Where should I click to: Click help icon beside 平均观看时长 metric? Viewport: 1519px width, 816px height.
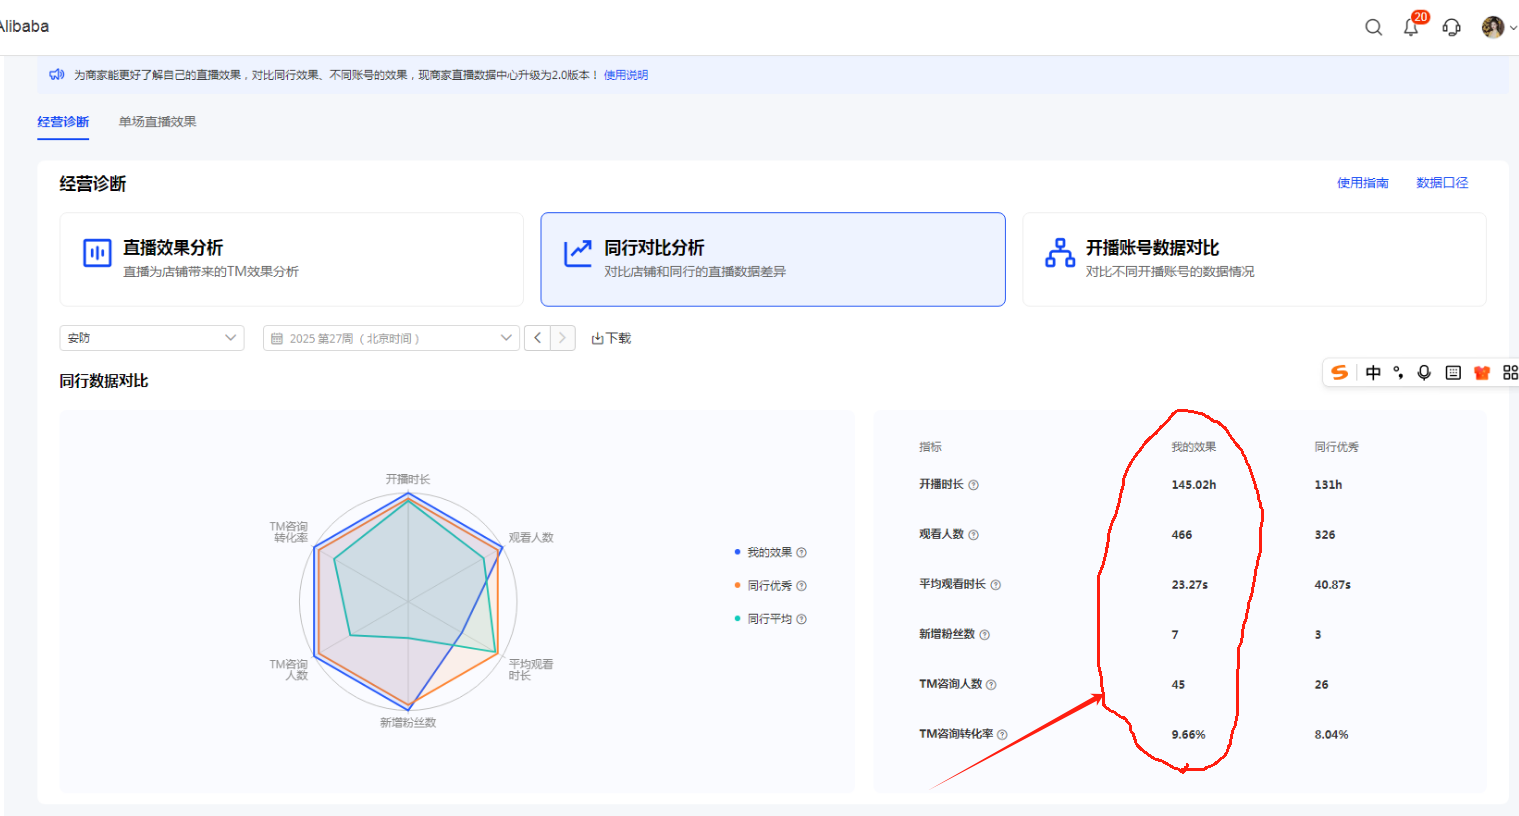point(996,585)
